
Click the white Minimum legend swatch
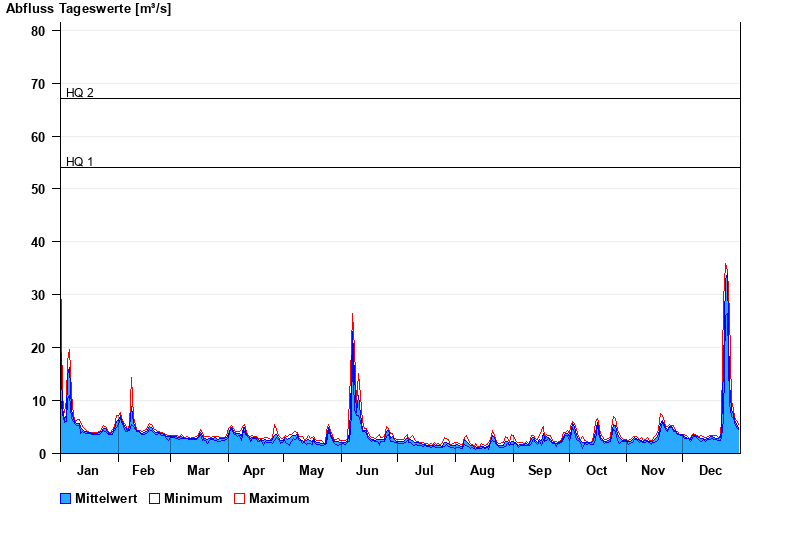click(x=154, y=498)
